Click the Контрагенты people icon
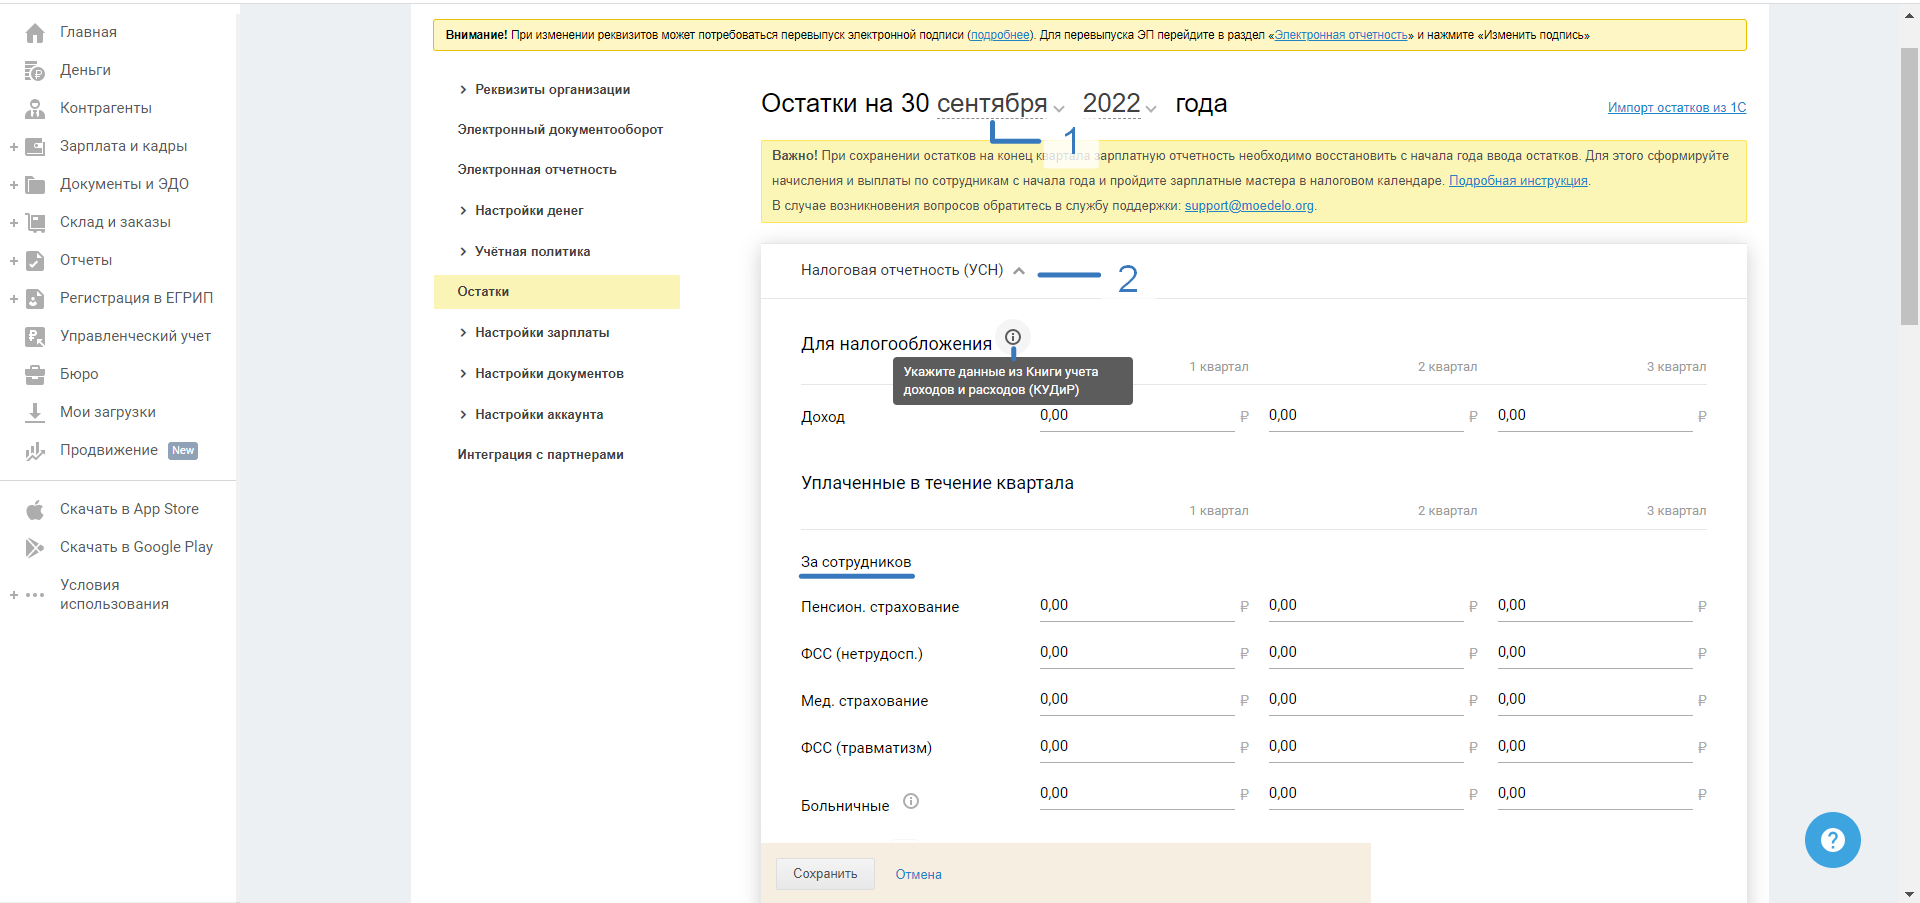 [x=35, y=109]
